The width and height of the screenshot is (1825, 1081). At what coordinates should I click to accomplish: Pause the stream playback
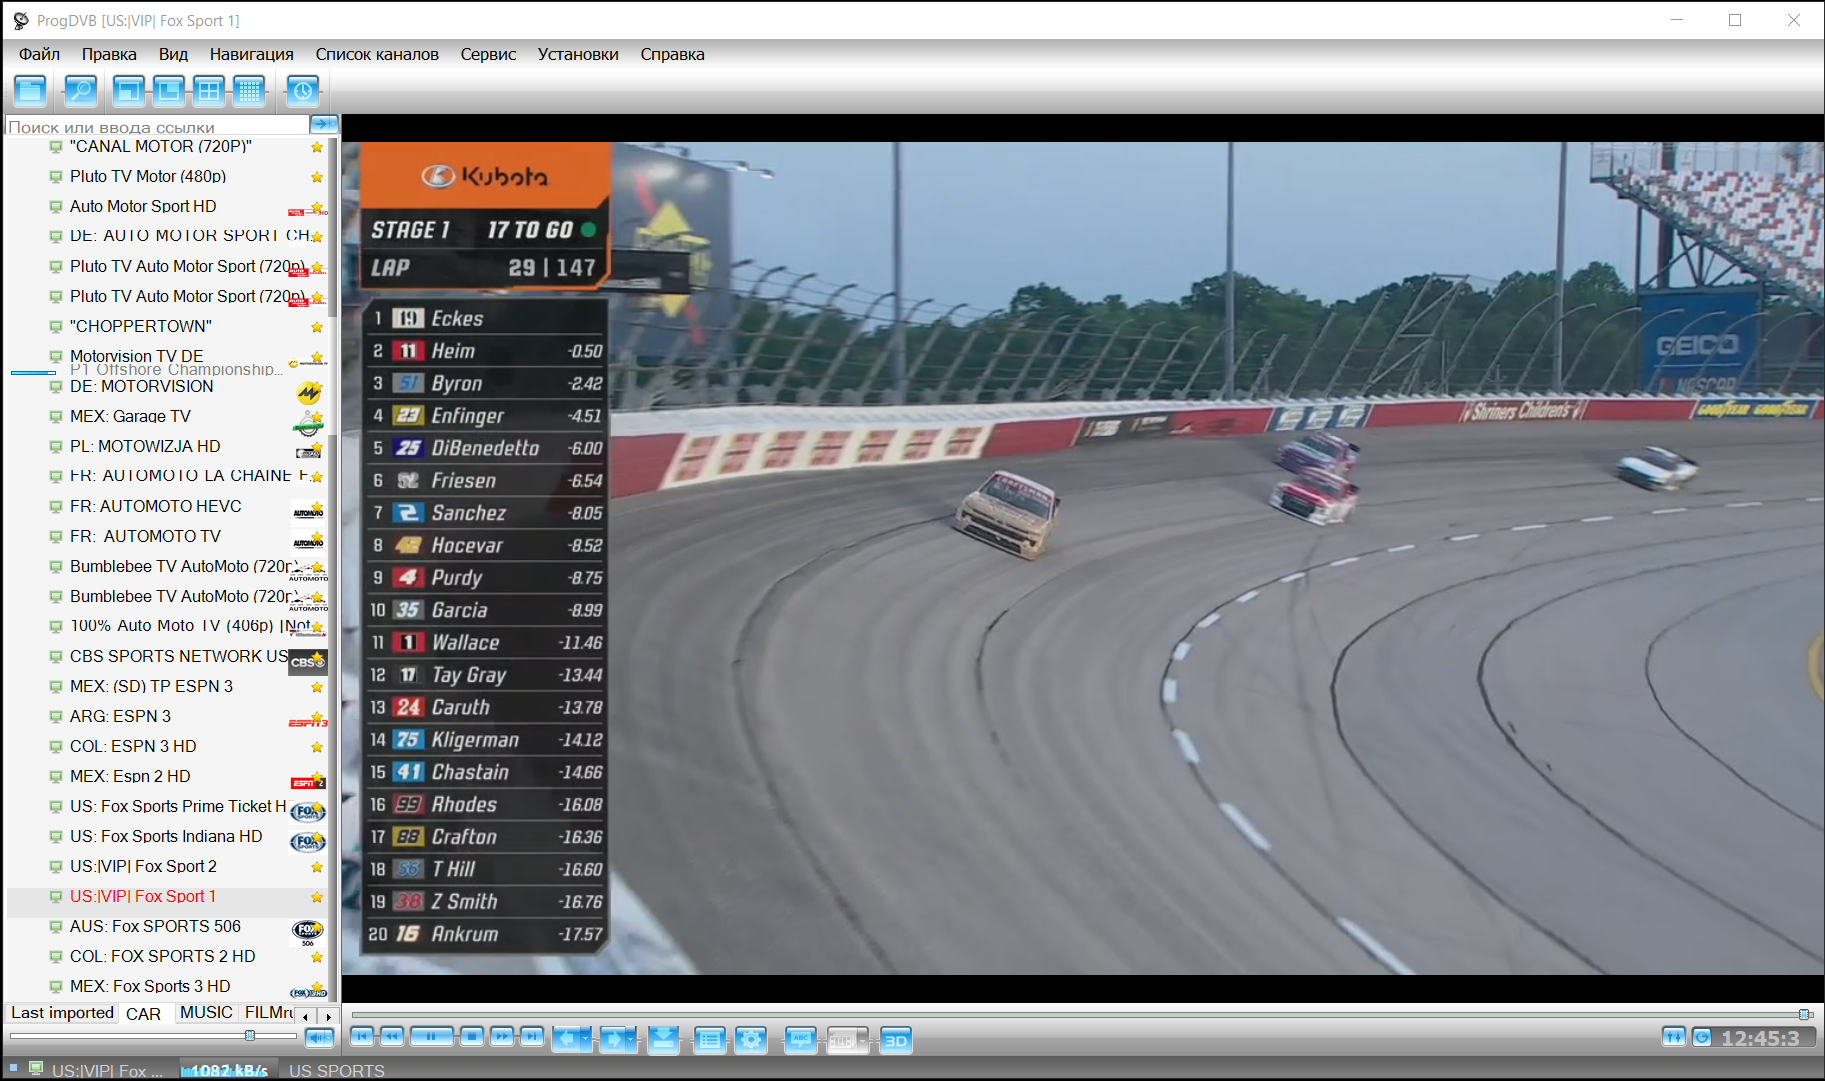[431, 1037]
